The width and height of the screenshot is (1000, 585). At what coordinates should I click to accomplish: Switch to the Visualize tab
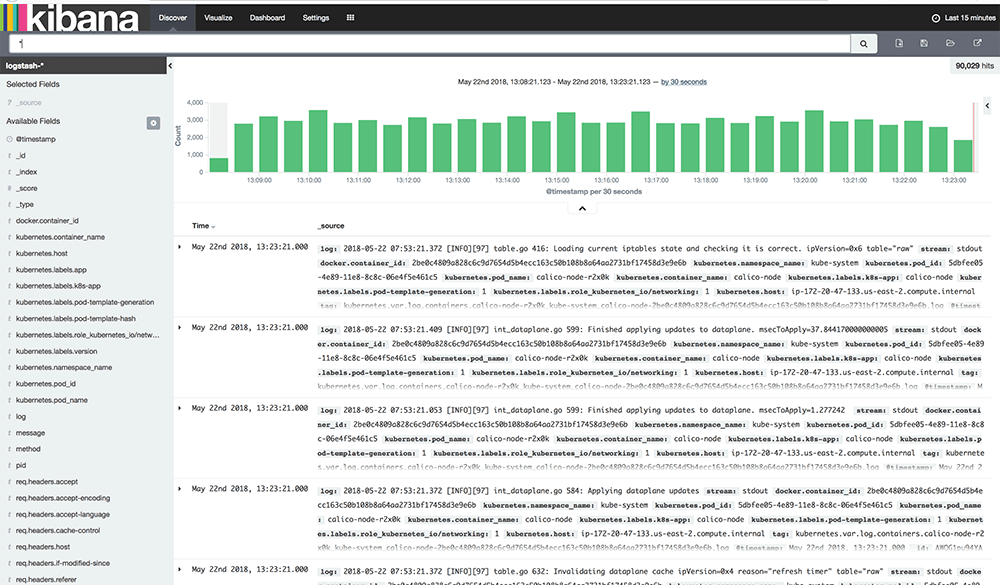point(218,17)
